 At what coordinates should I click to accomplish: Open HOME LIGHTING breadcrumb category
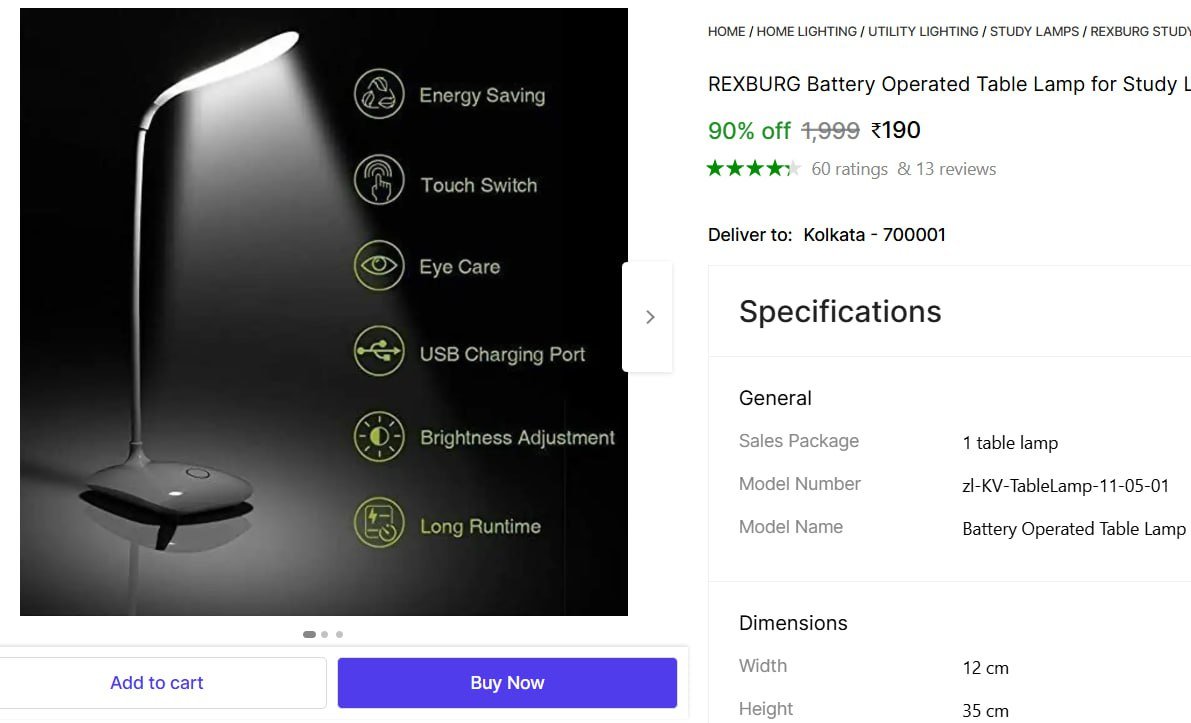(x=806, y=32)
